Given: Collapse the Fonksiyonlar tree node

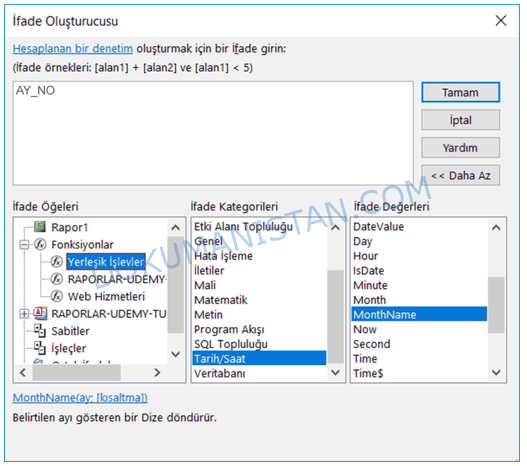Looking at the screenshot, I should point(24,245).
